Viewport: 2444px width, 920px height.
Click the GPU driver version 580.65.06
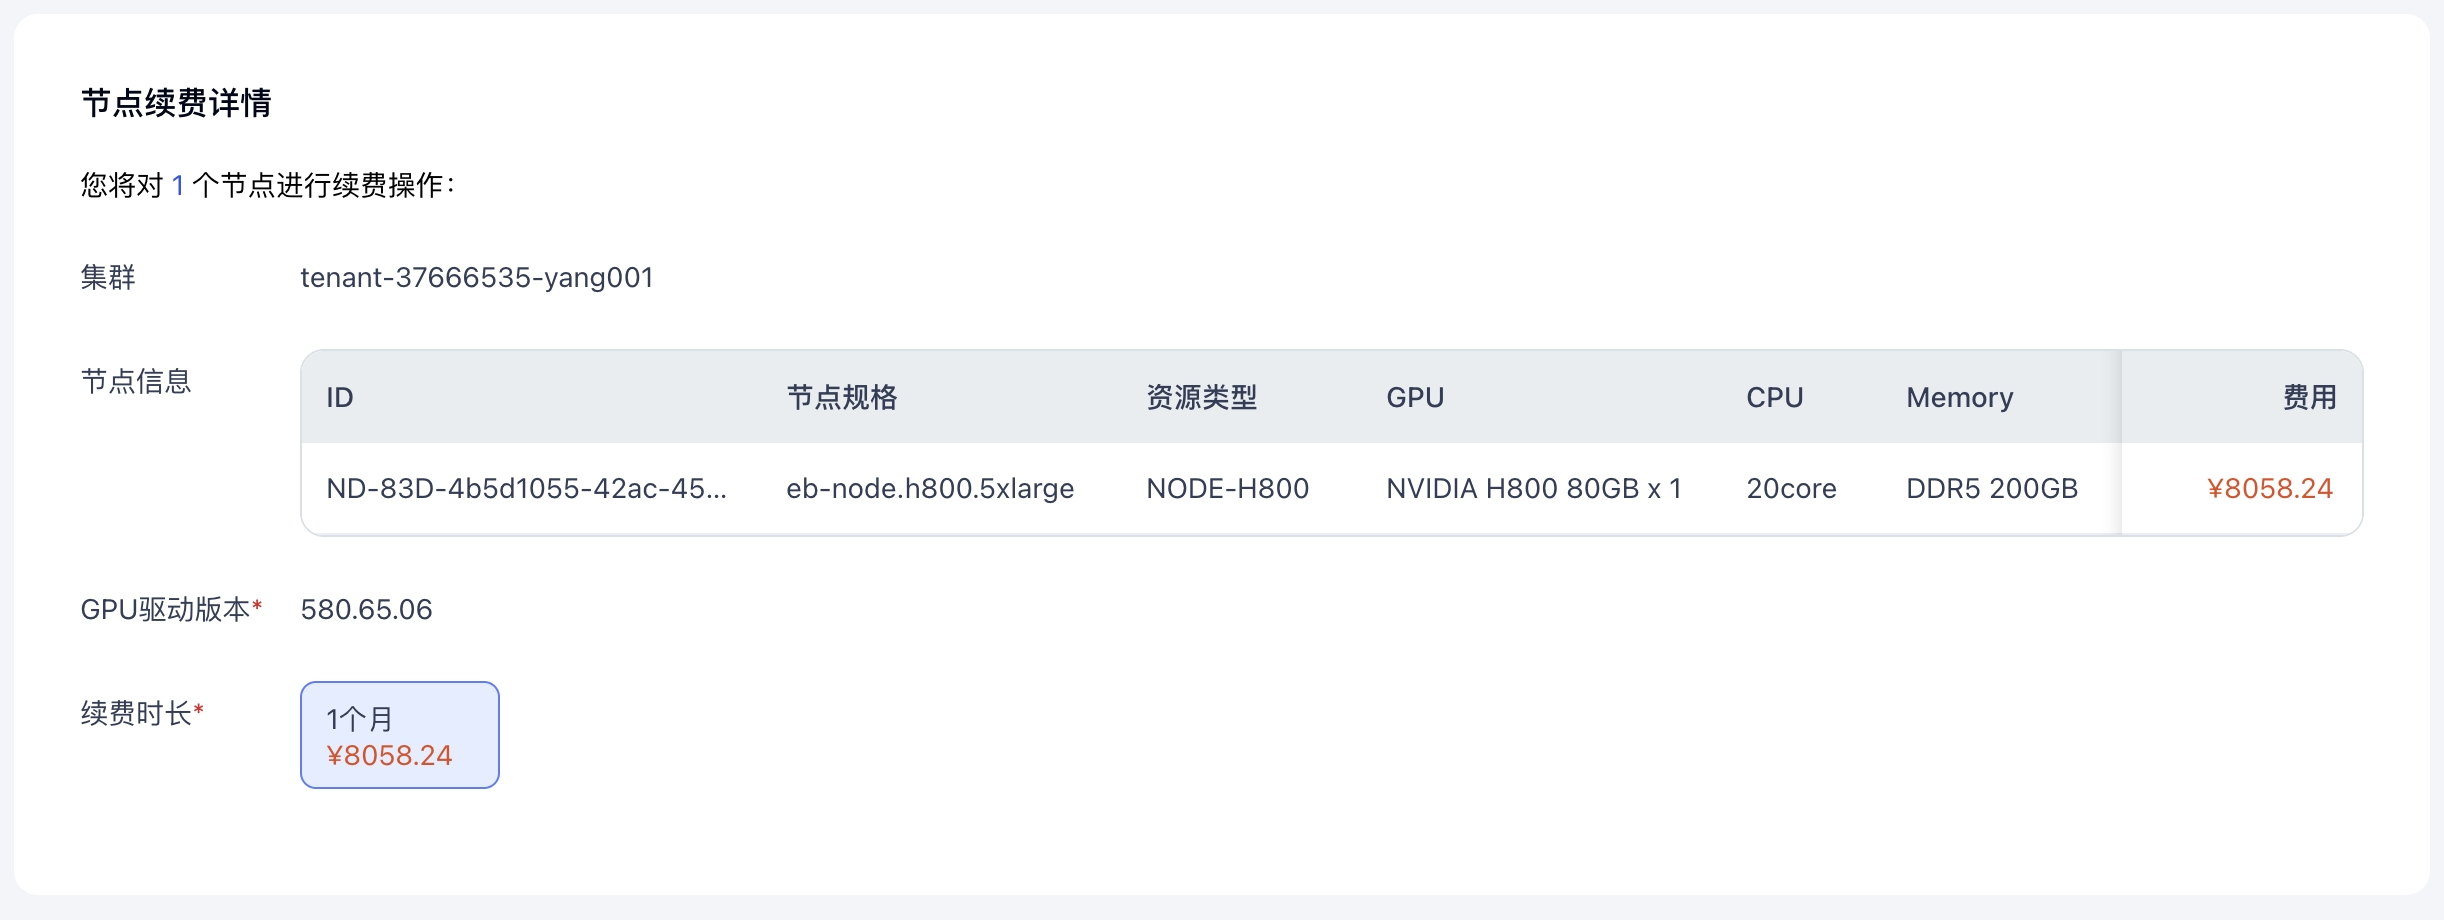366,609
